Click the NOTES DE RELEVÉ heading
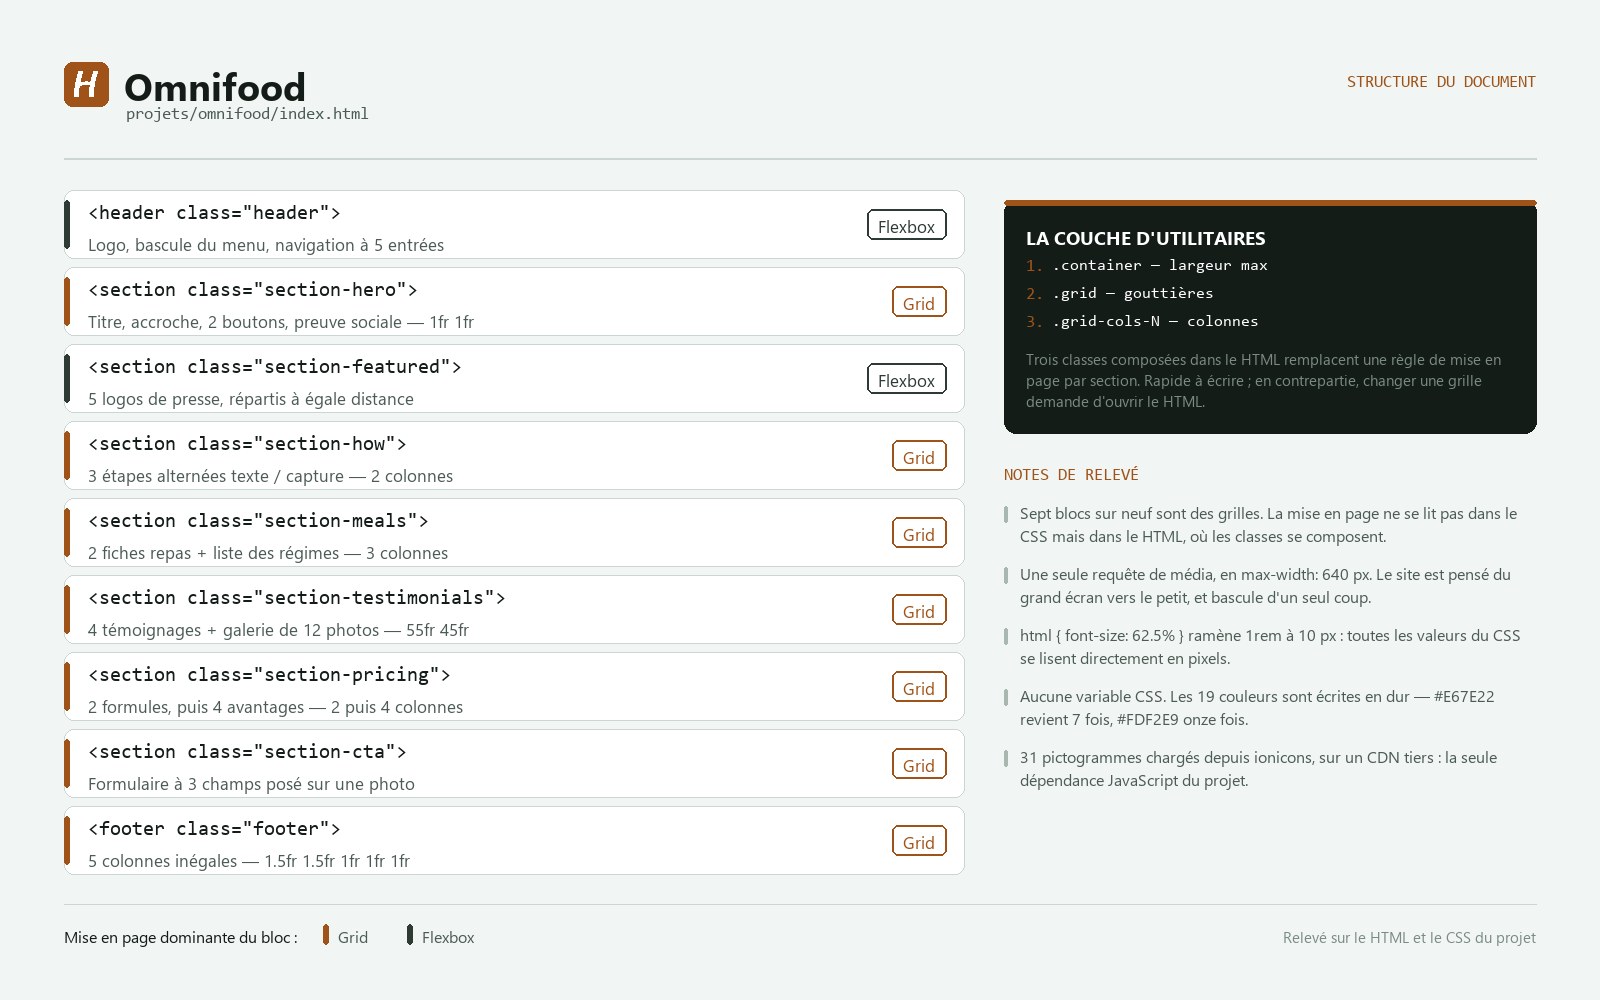This screenshot has width=1600, height=1000. 1071,475
